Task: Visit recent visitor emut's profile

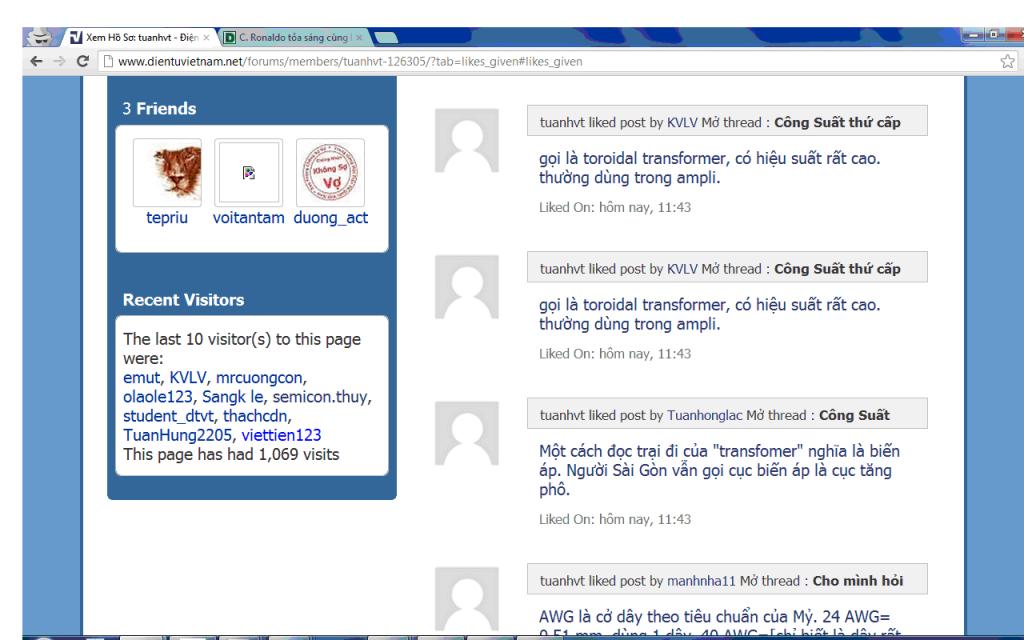Action: 141,377
